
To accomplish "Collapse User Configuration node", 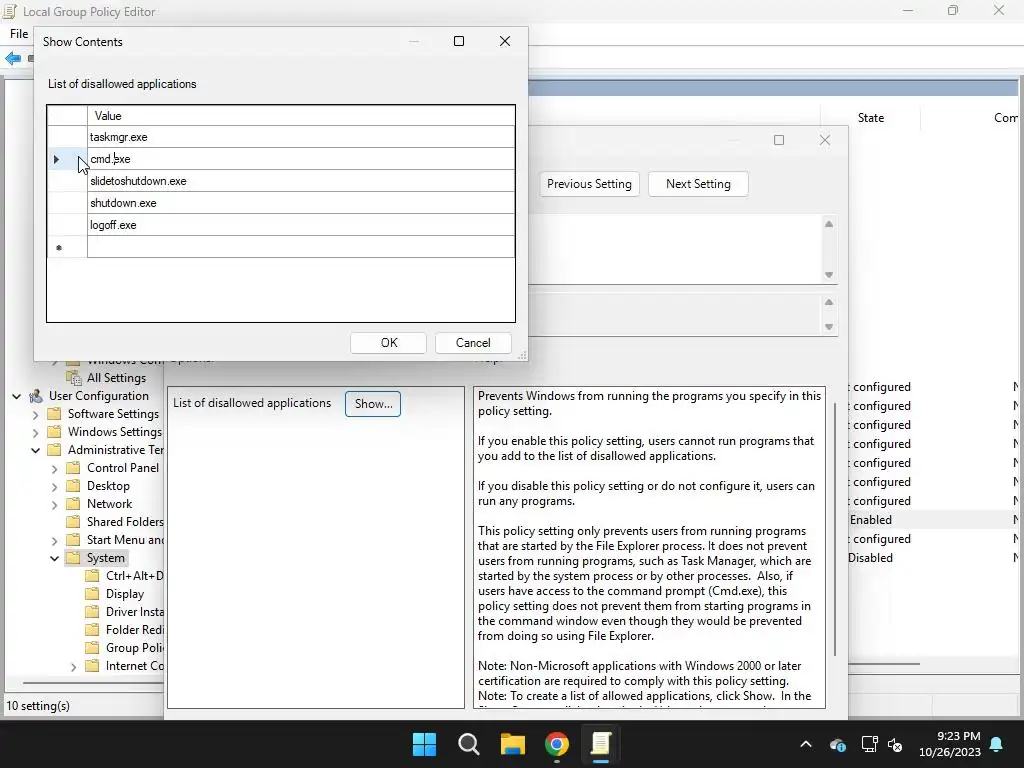I will click(17, 396).
